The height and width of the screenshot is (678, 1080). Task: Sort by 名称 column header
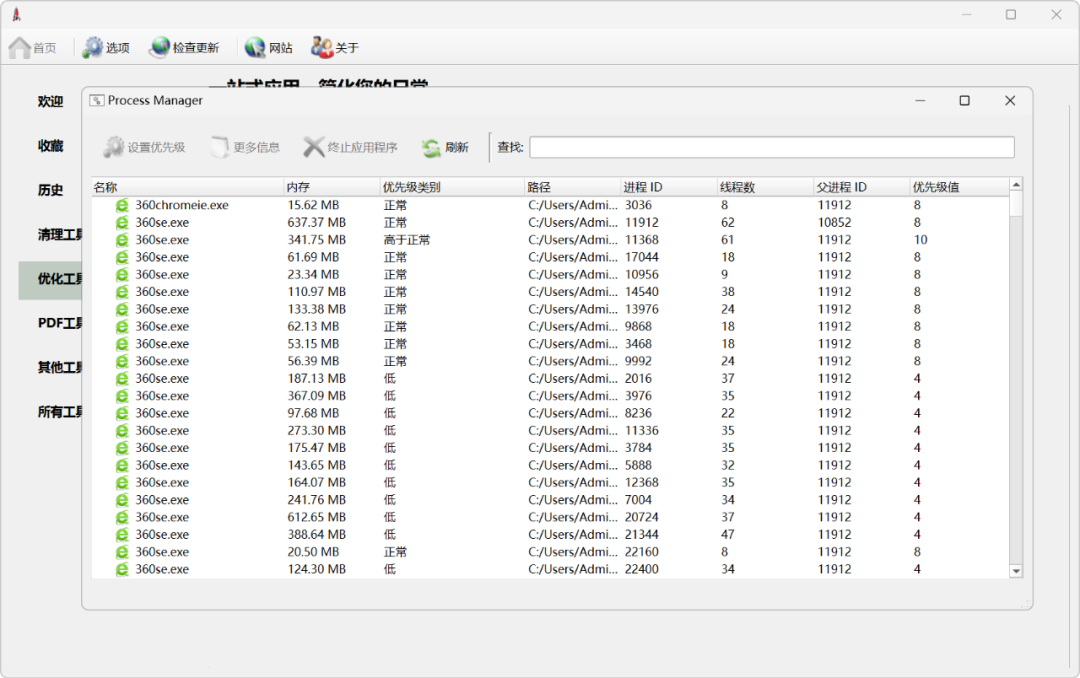click(x=187, y=187)
